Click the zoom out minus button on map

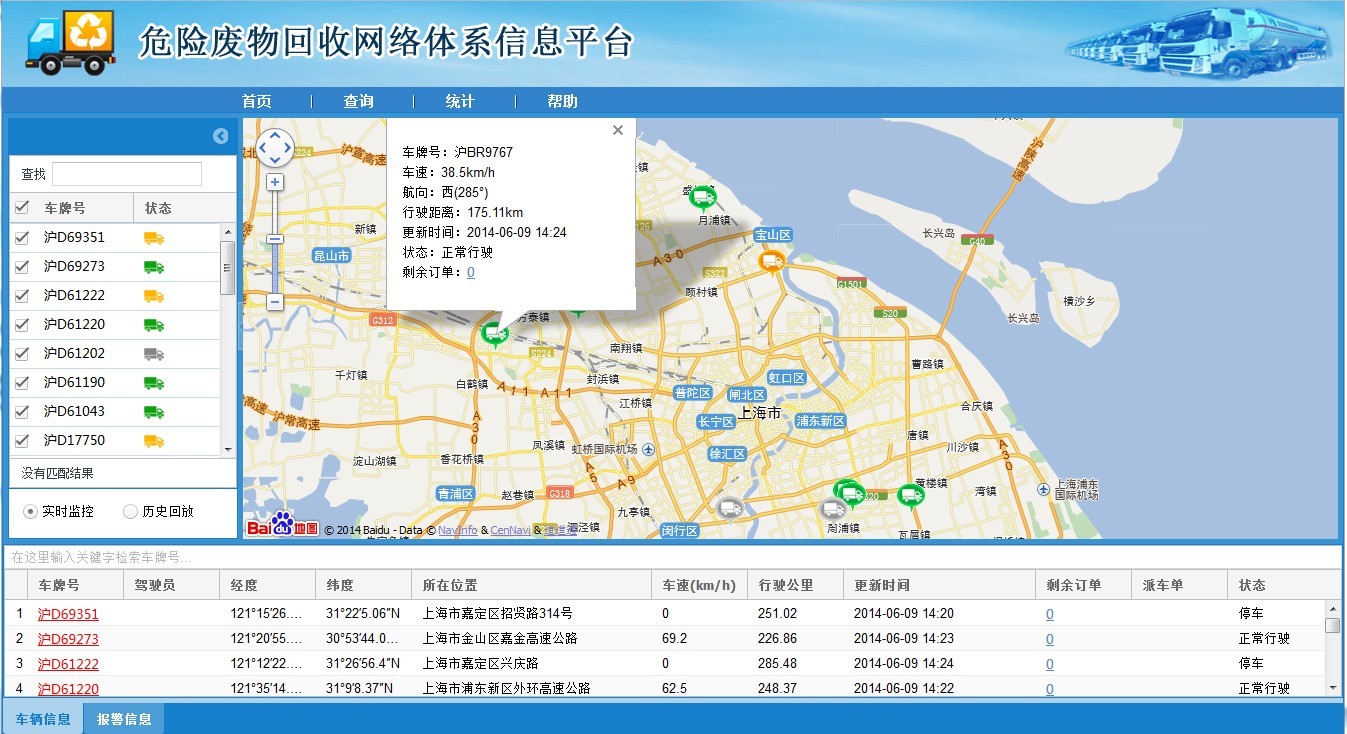[x=275, y=301]
